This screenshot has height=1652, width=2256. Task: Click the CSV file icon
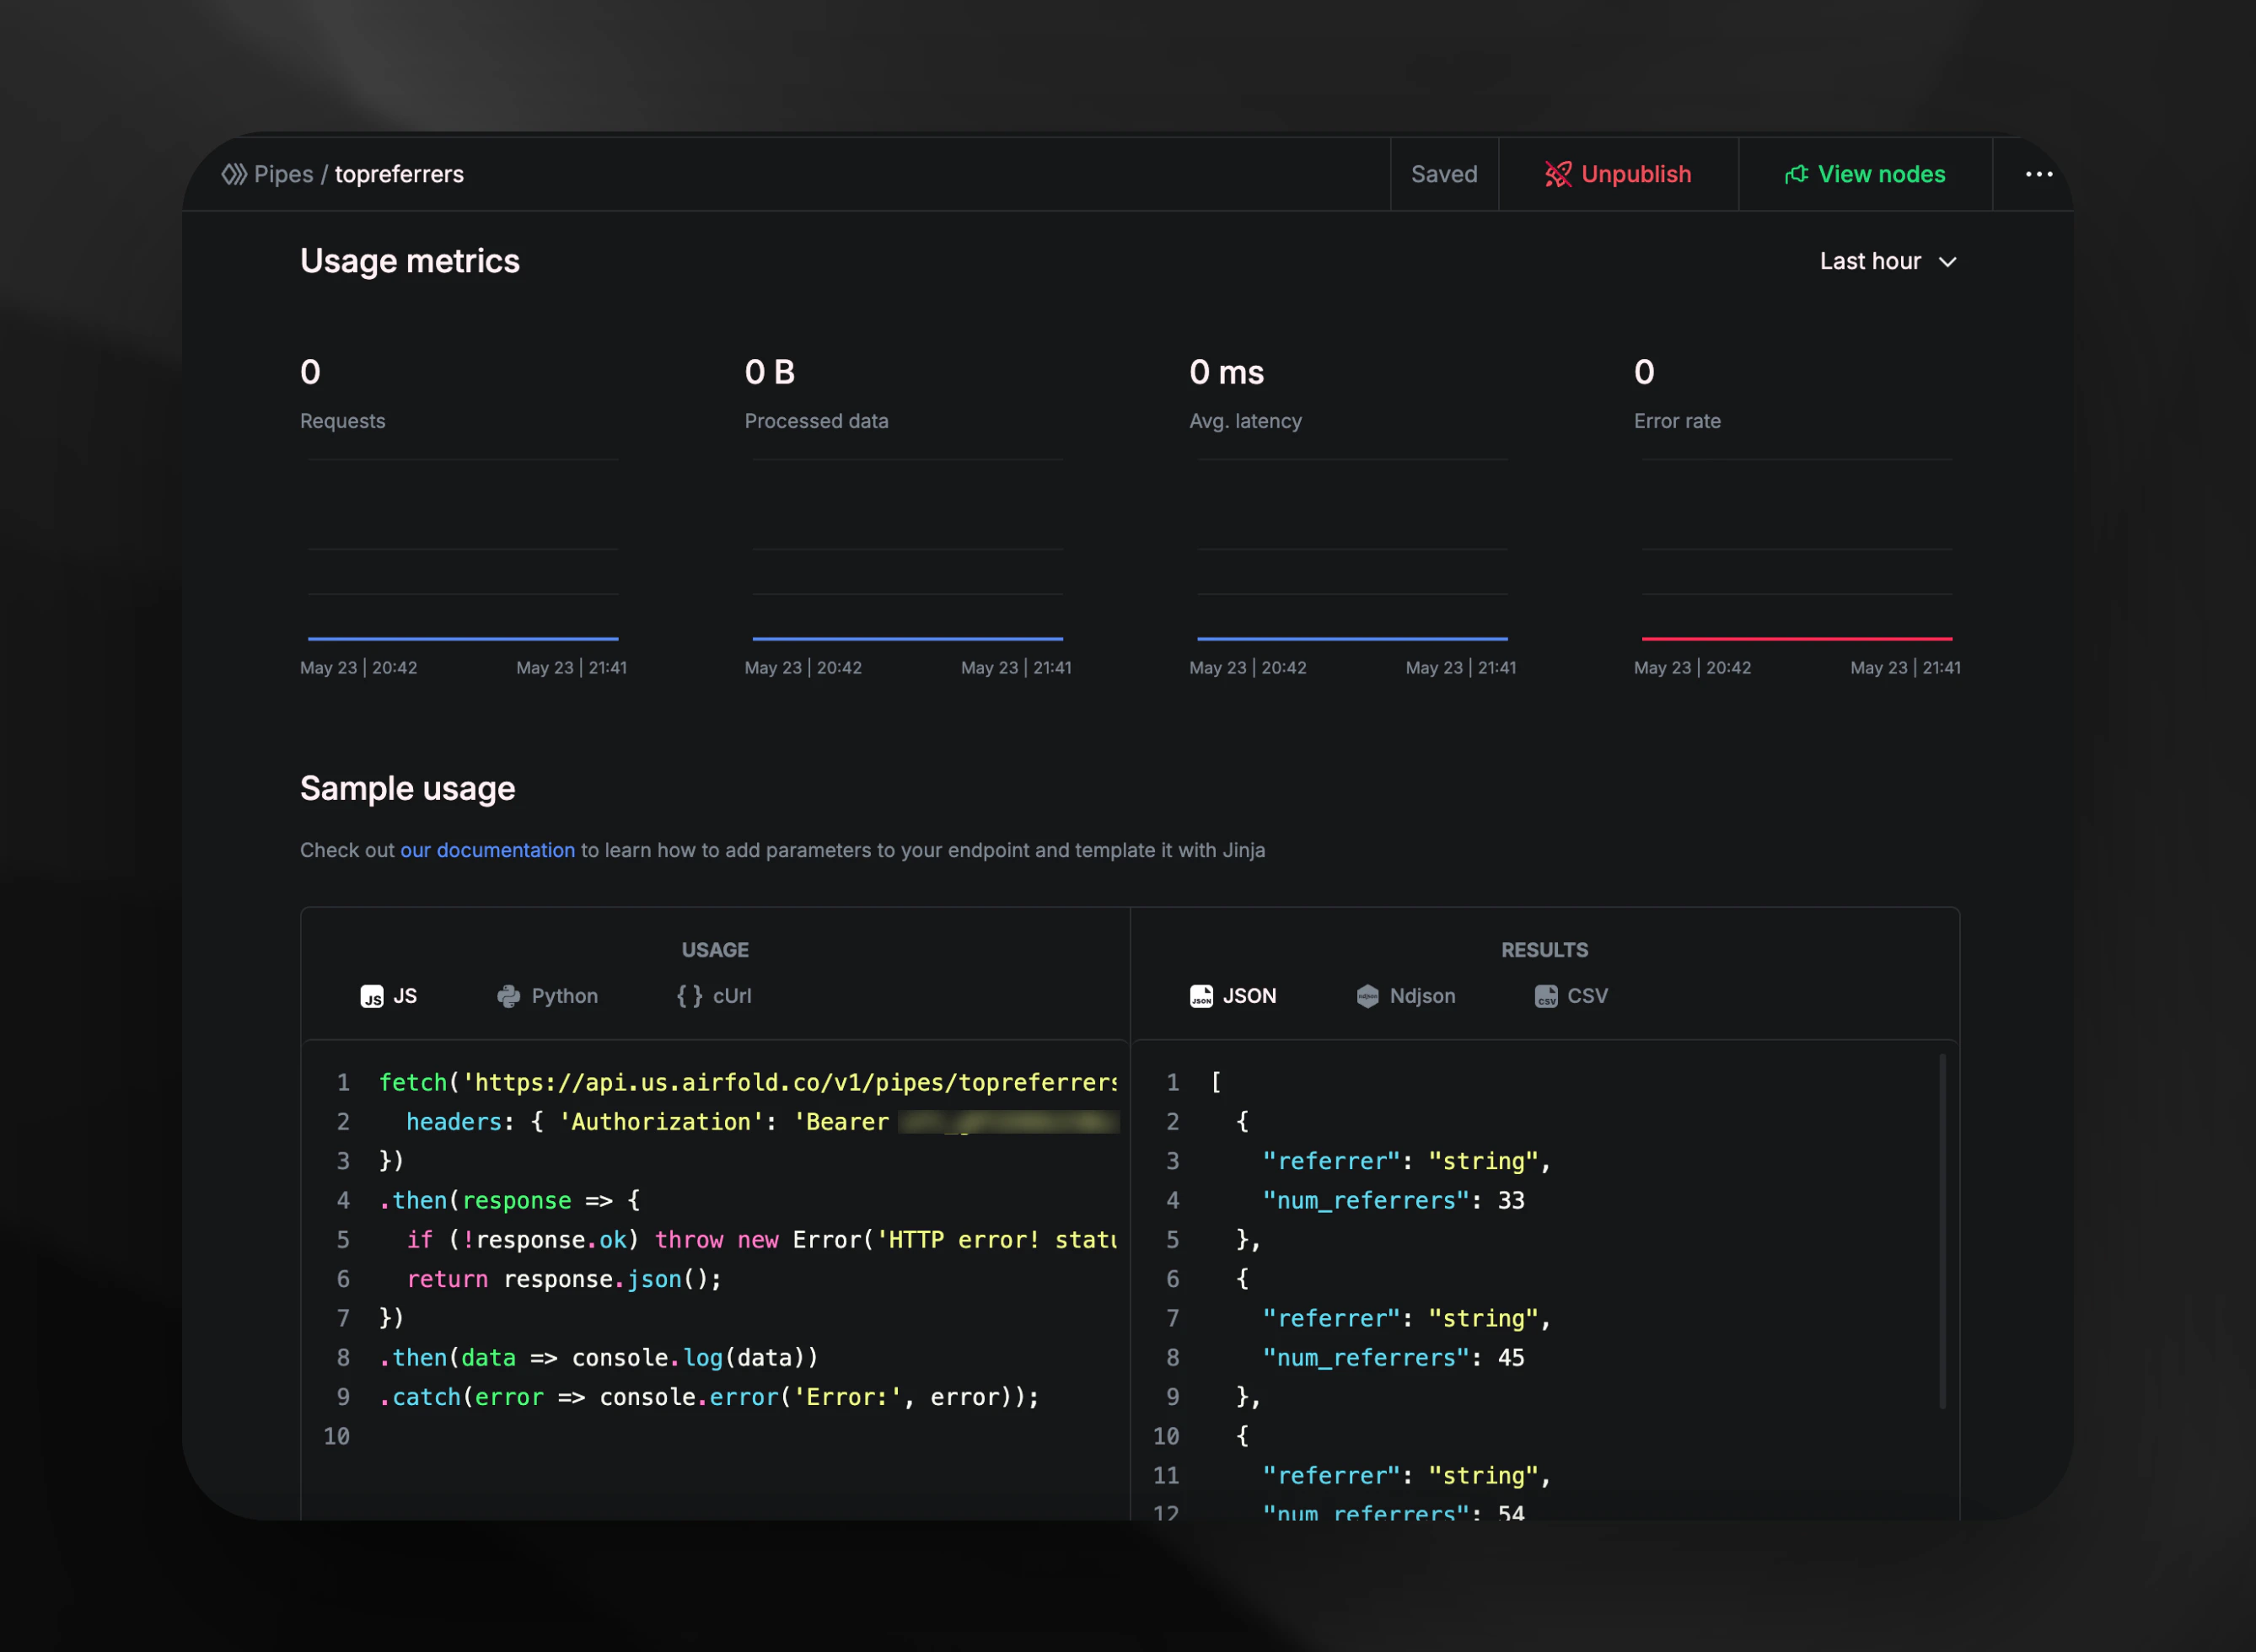point(1546,996)
